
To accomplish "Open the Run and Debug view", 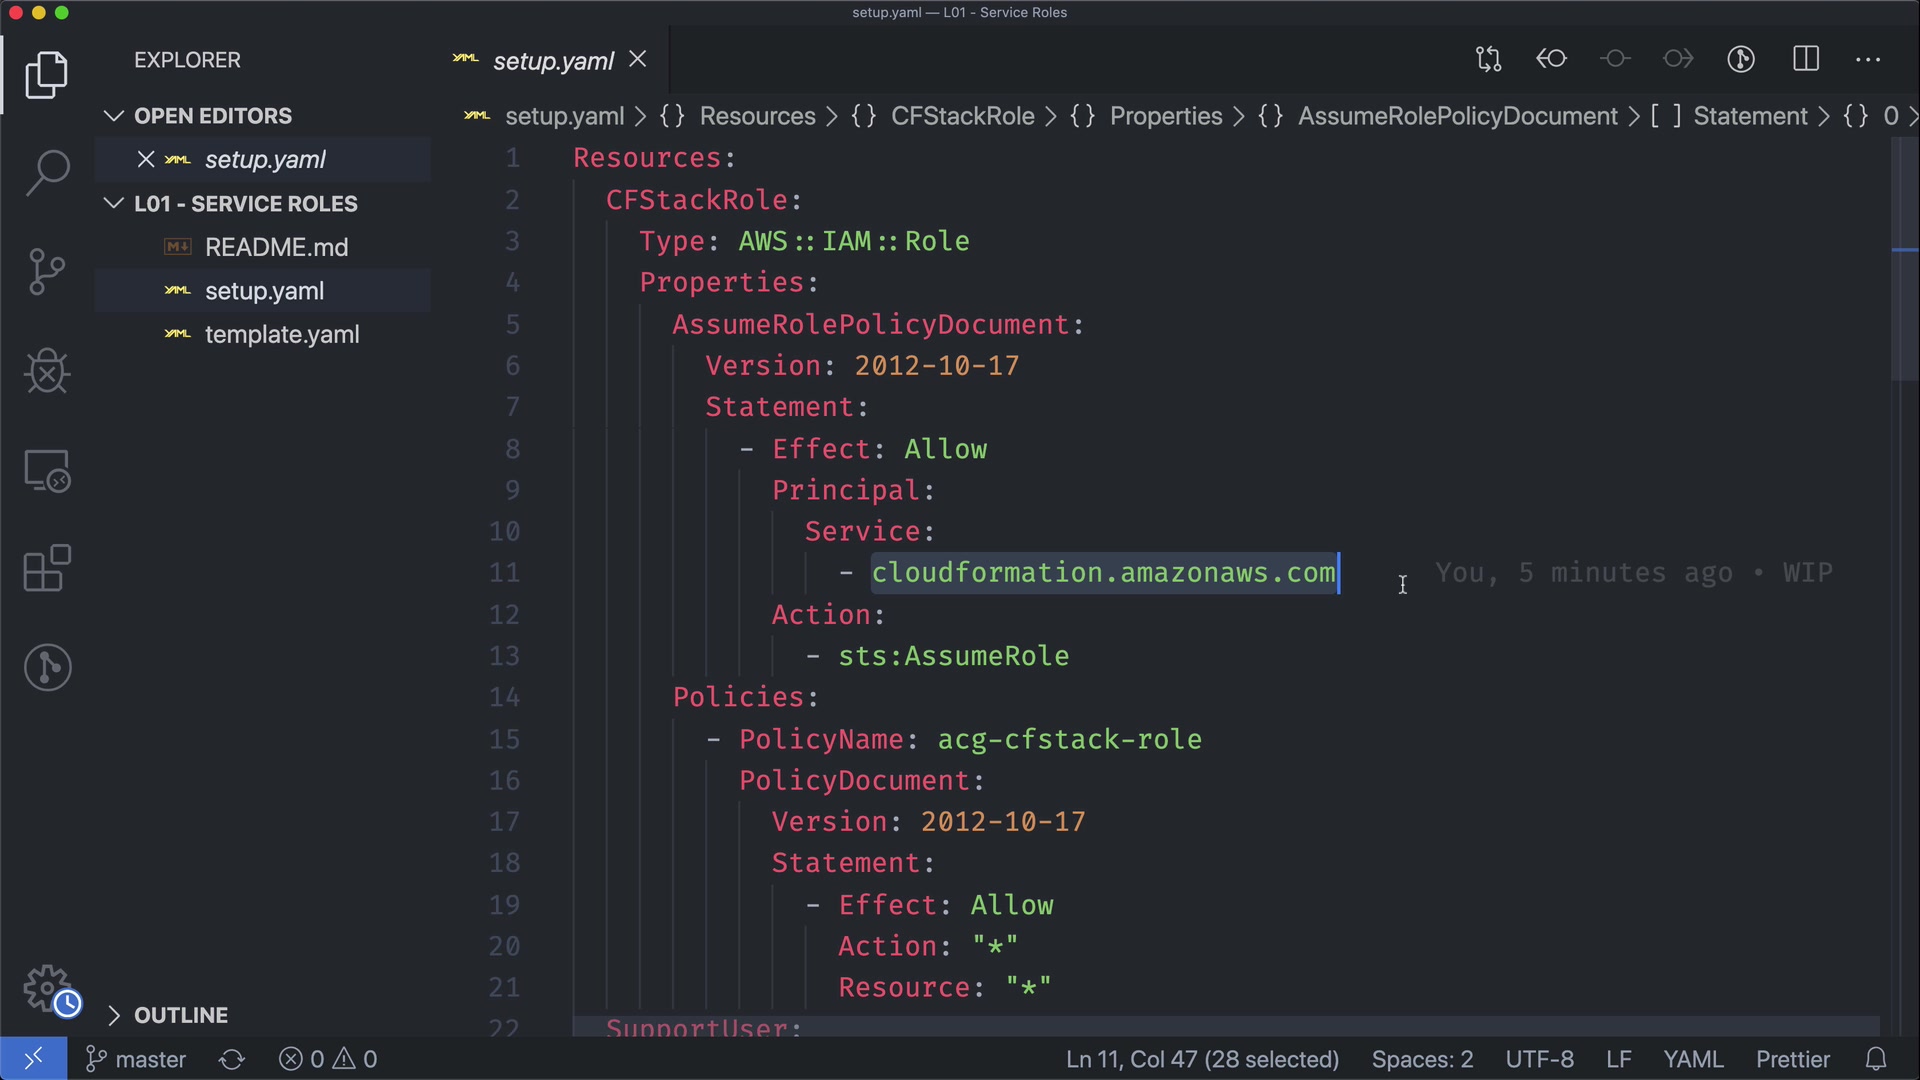I will [47, 371].
